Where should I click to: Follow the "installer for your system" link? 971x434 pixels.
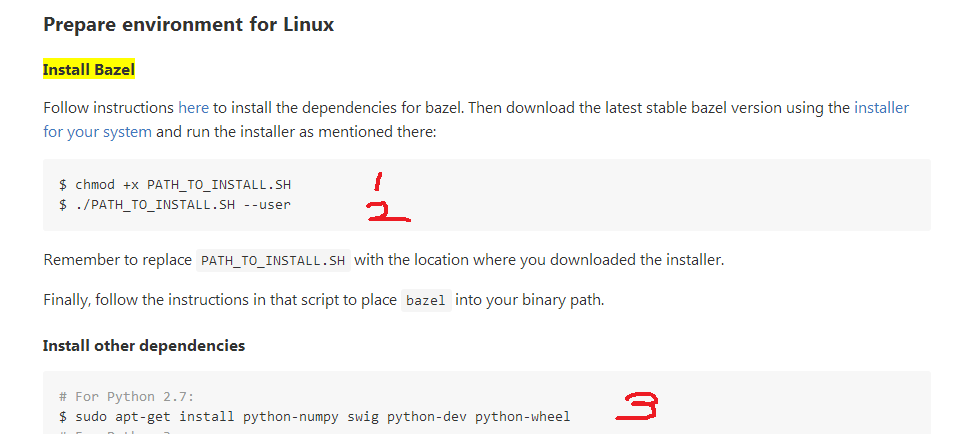pos(97,131)
